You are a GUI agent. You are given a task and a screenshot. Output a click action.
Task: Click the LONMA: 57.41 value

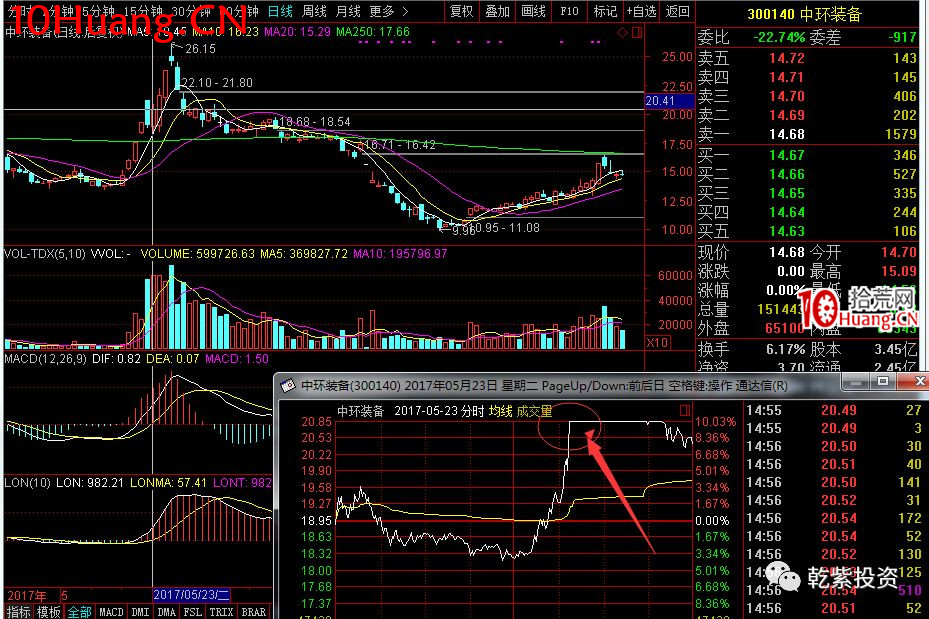pos(168,483)
